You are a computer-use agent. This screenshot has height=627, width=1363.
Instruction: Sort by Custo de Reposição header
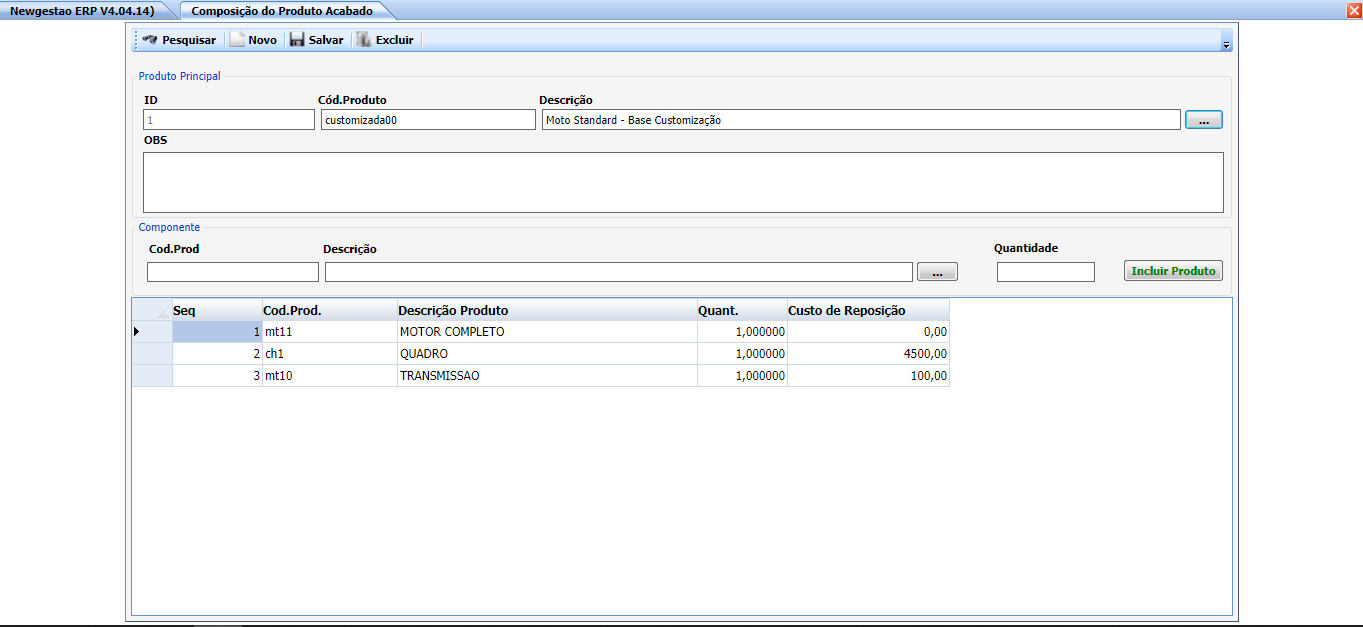coord(868,310)
